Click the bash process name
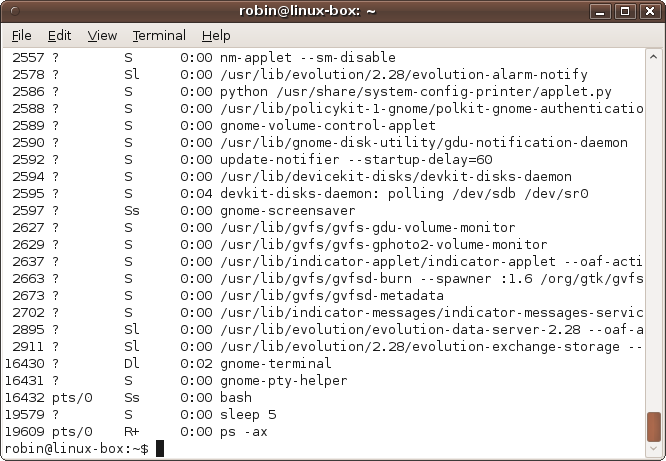Image resolution: width=666 pixels, height=461 pixels. tap(236, 397)
